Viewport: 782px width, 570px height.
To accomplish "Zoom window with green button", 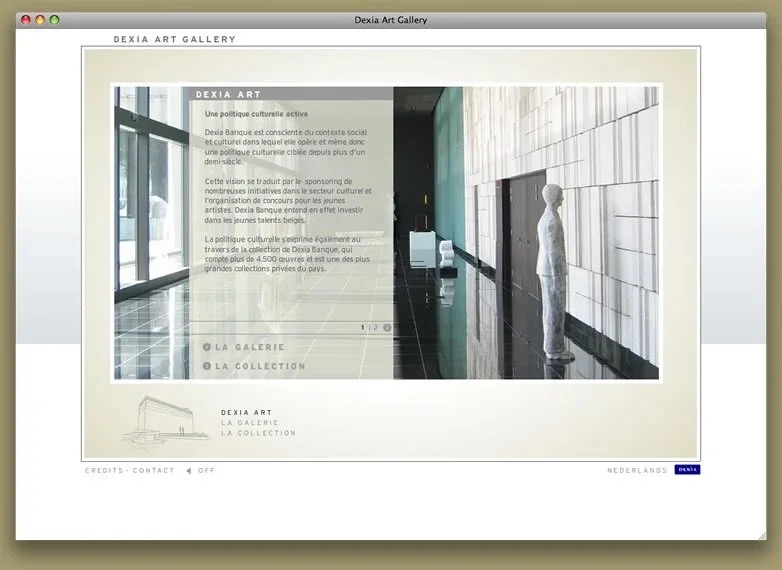I will [54, 19].
